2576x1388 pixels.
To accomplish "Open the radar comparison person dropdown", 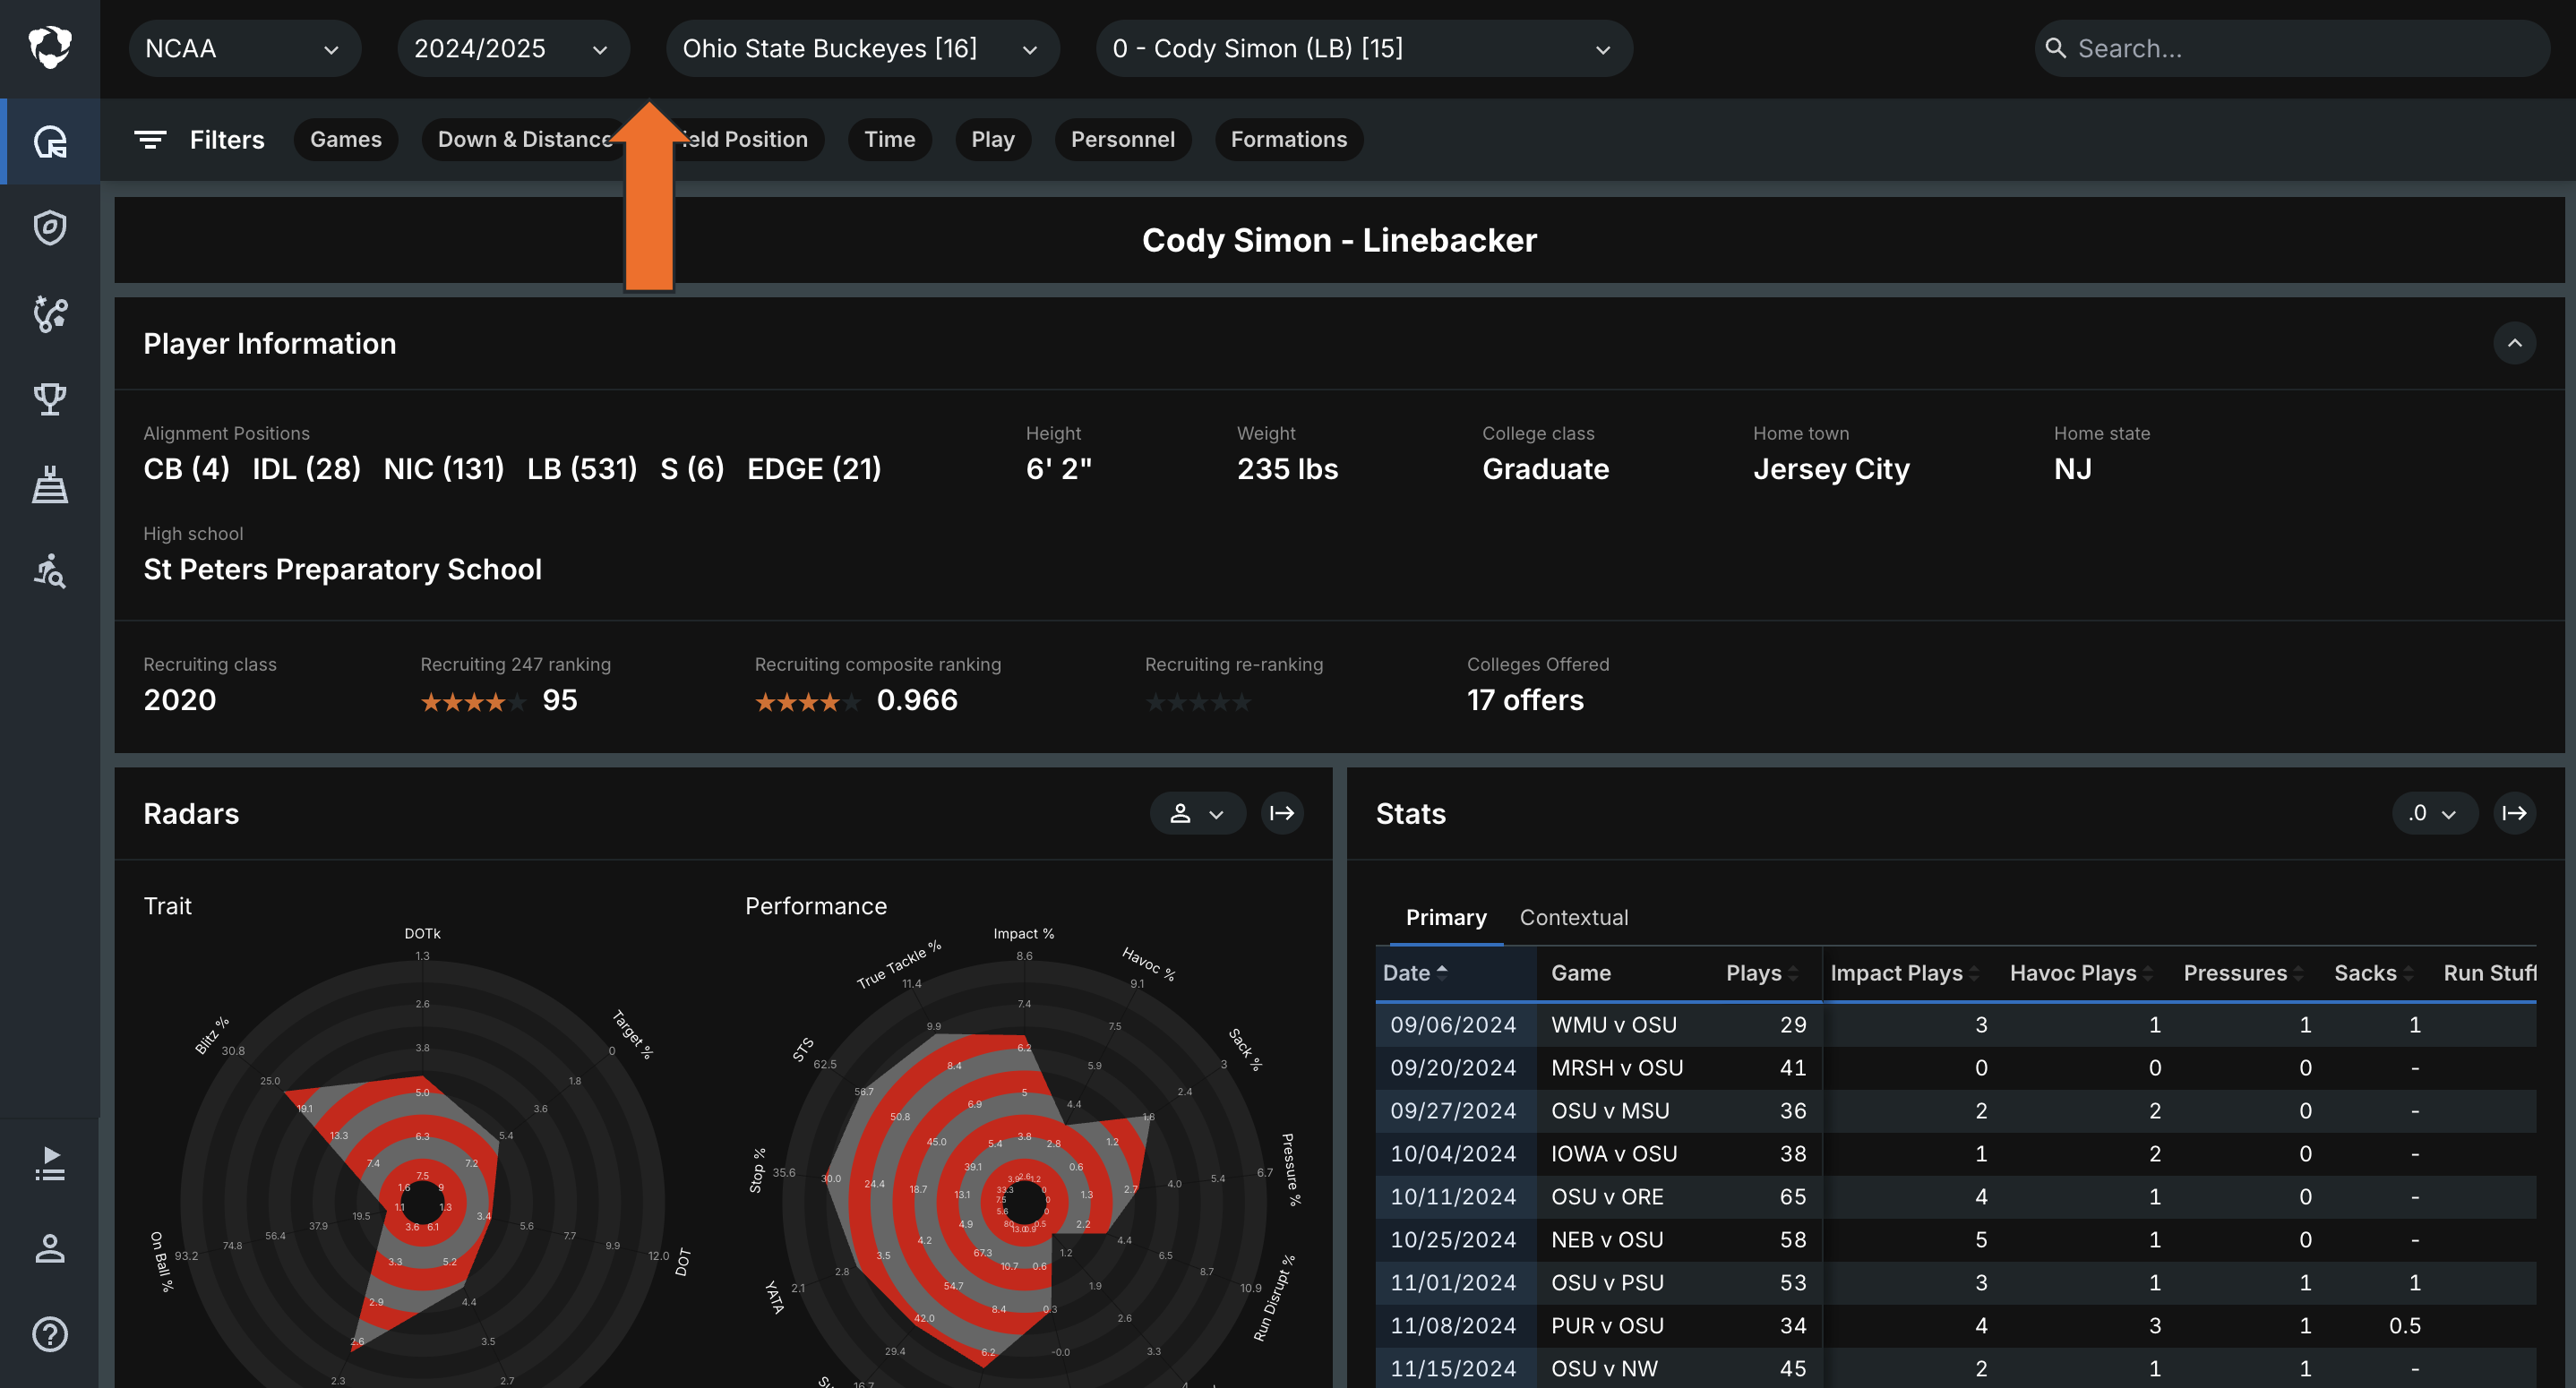I will 1197,813.
